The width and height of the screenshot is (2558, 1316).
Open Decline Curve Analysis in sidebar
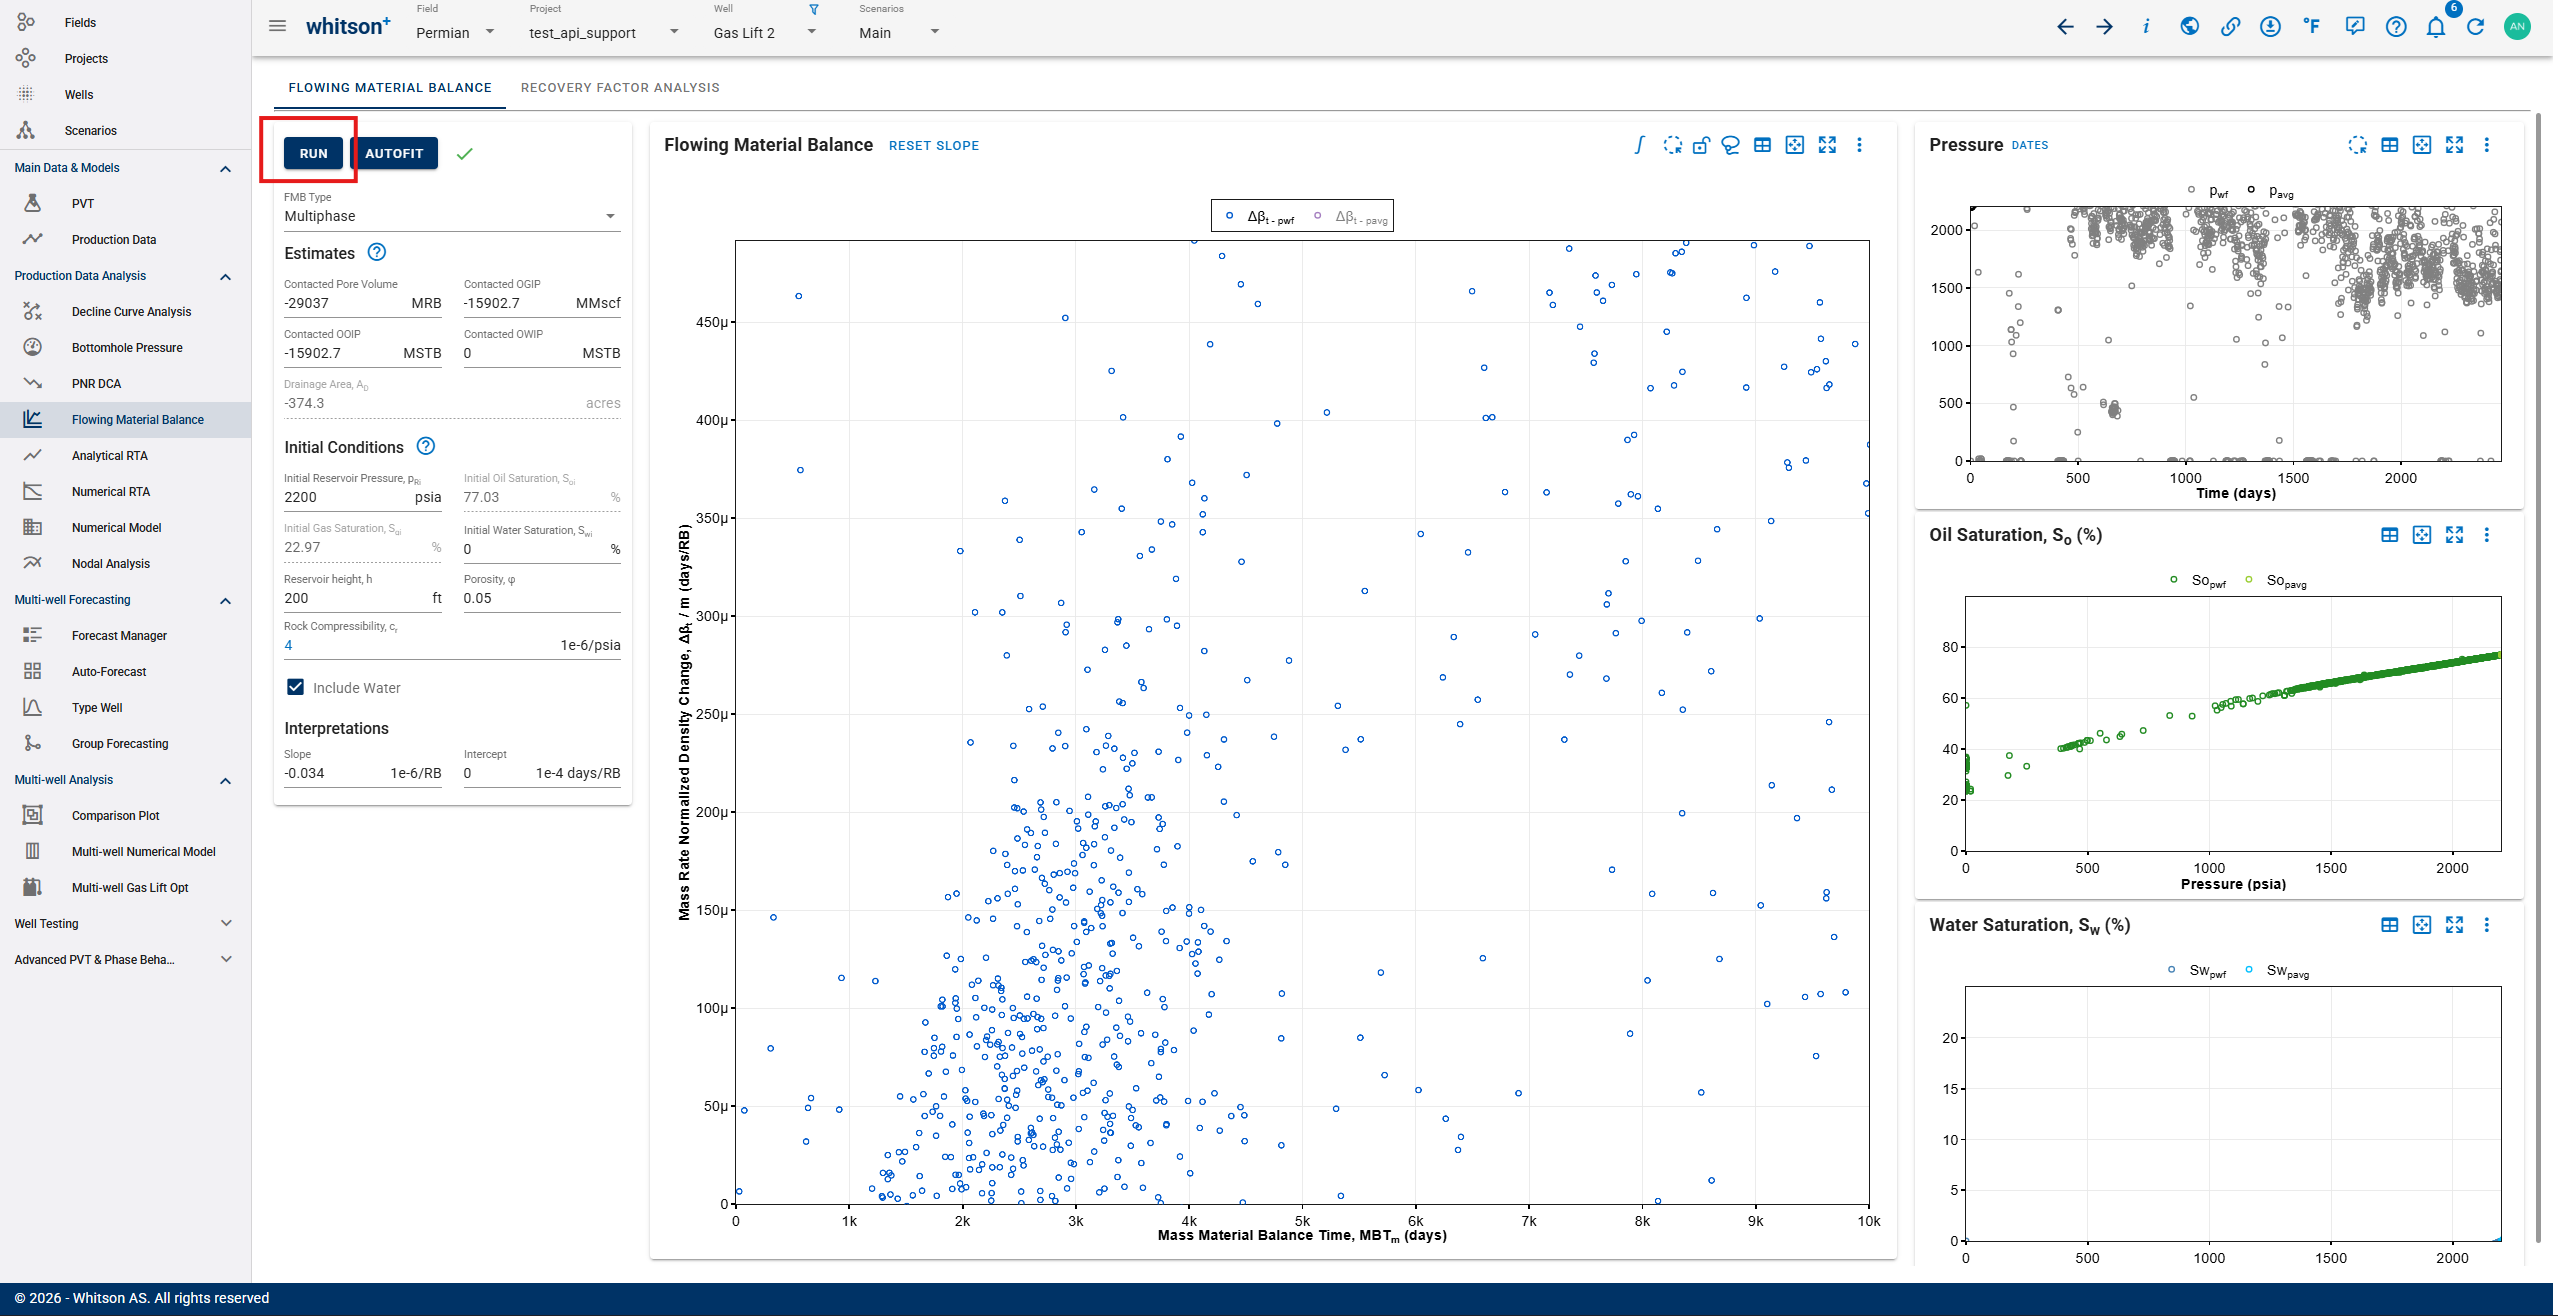point(131,312)
